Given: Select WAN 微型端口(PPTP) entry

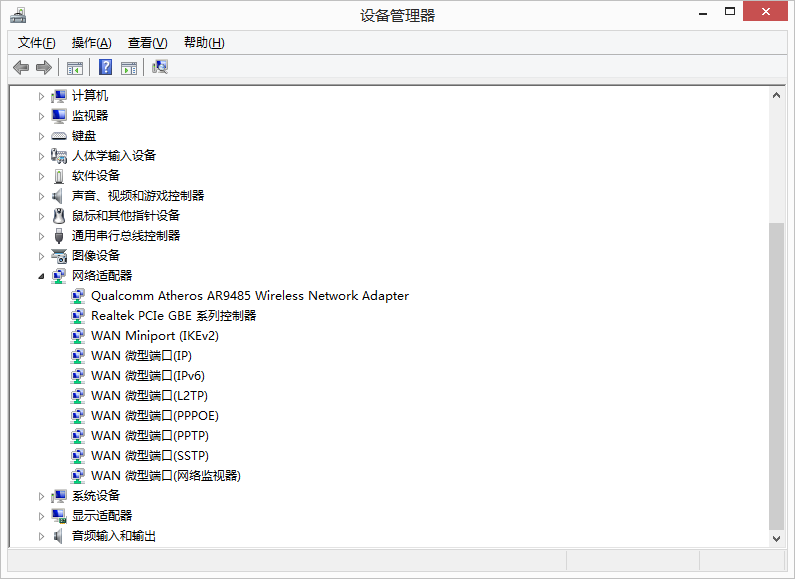Looking at the screenshot, I should pyautogui.click(x=150, y=436).
